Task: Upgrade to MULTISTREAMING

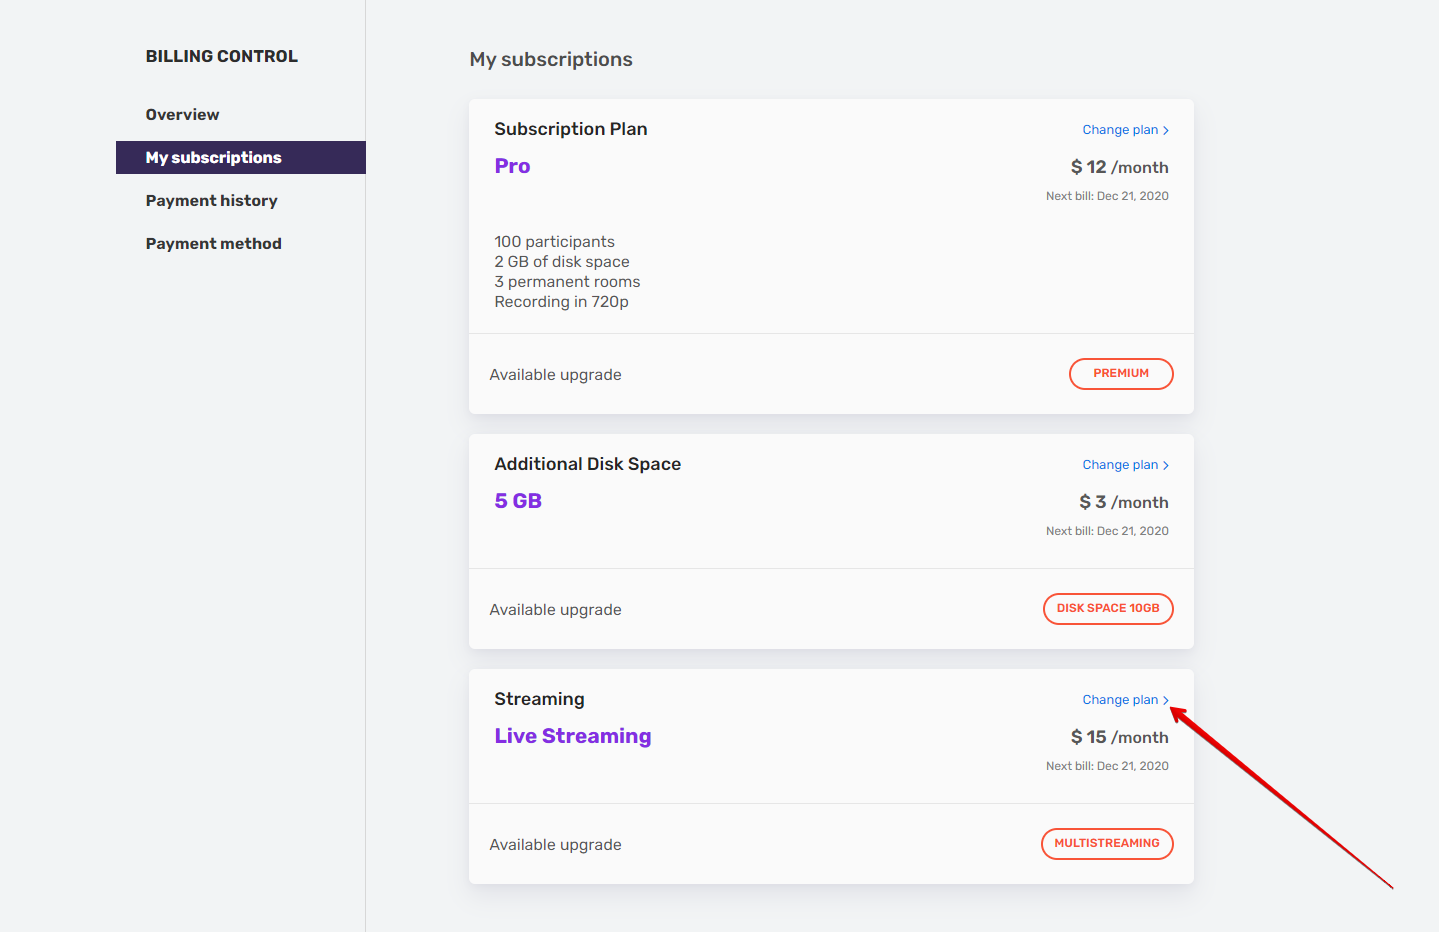Action: click(1107, 844)
